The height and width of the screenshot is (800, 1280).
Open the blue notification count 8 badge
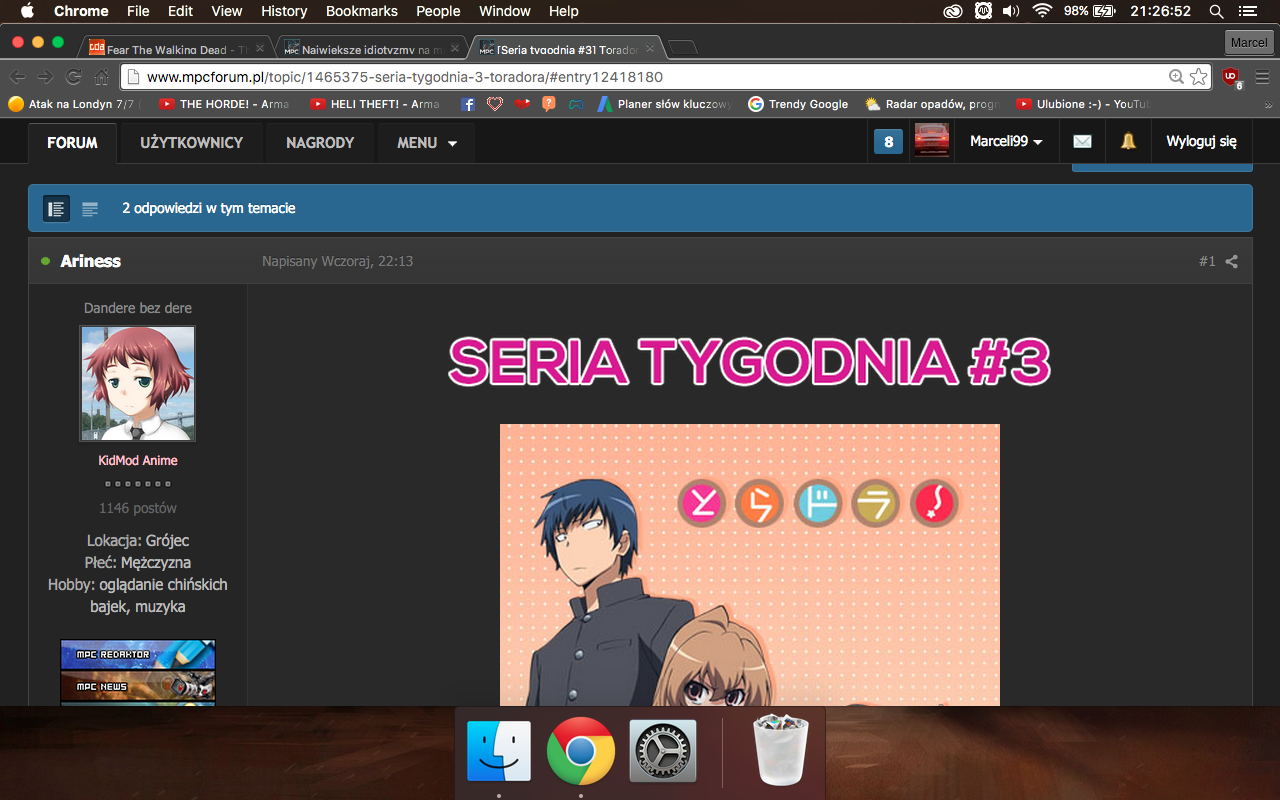(x=888, y=142)
